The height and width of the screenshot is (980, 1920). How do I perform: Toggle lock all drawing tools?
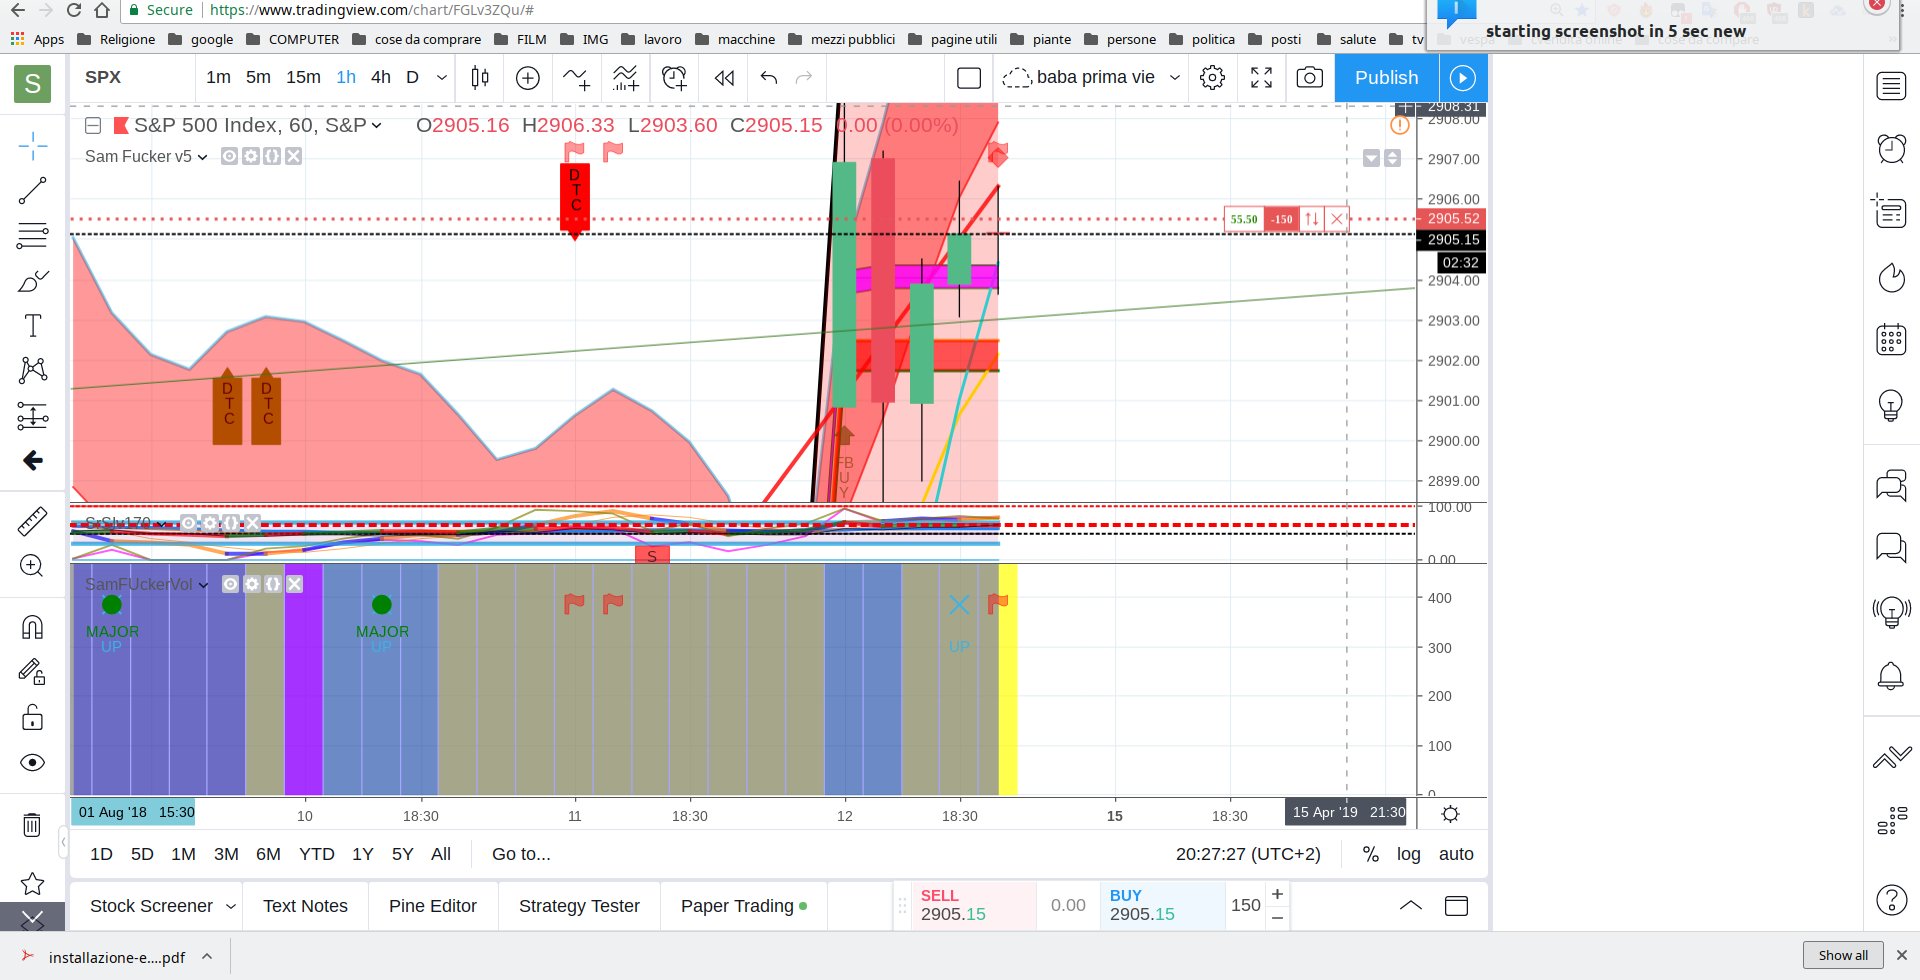[32, 717]
